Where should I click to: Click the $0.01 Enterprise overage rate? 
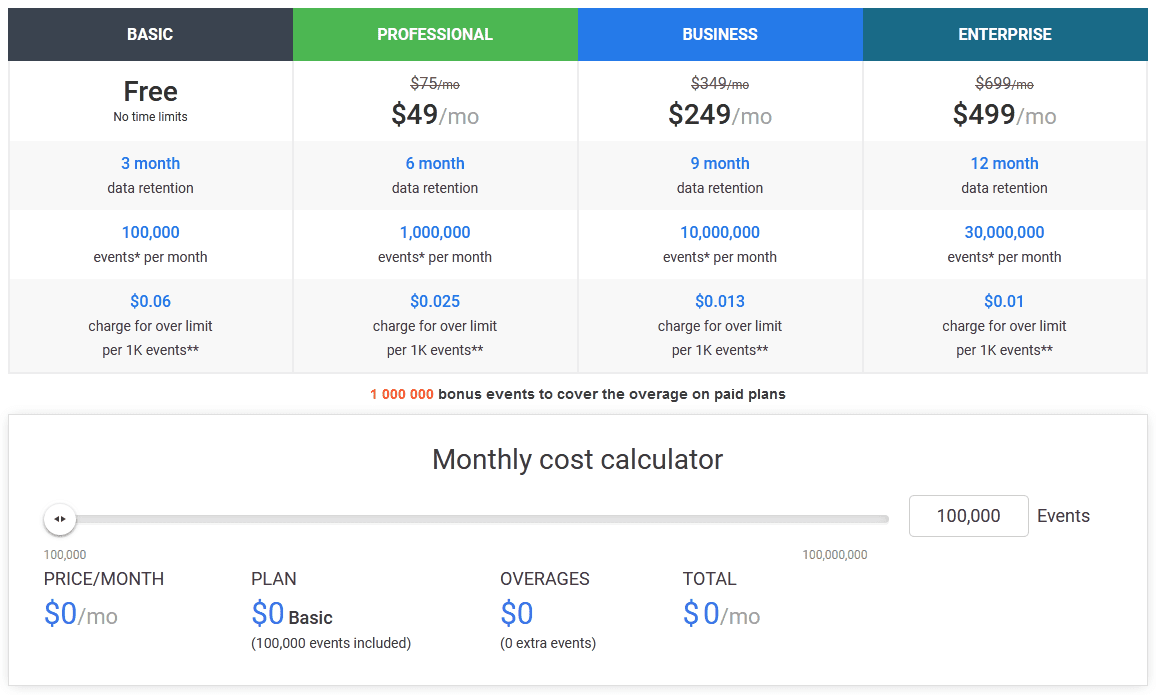pyautogui.click(x=1004, y=300)
